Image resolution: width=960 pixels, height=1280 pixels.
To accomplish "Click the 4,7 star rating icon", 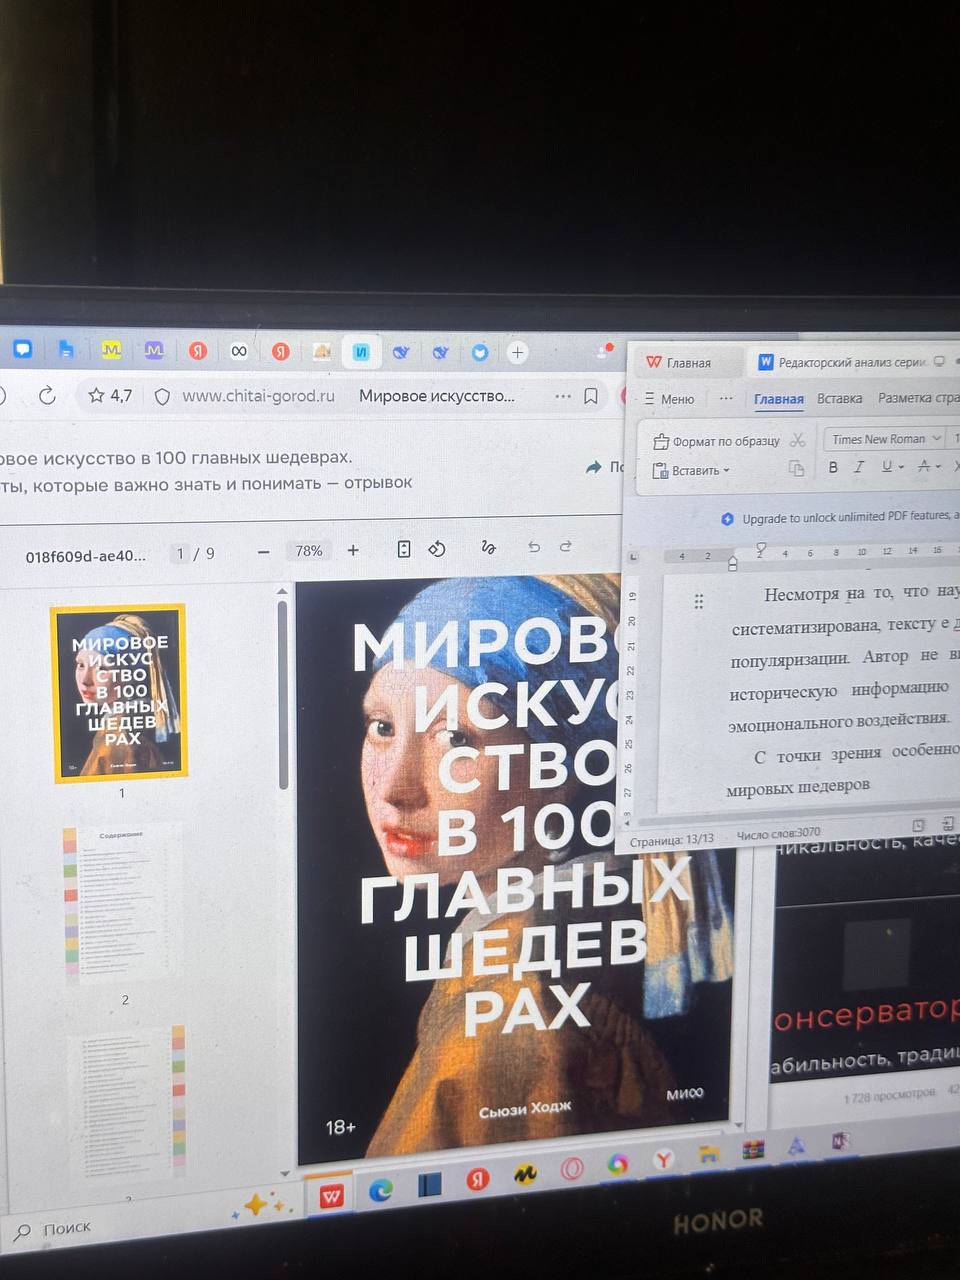I will pyautogui.click(x=97, y=396).
